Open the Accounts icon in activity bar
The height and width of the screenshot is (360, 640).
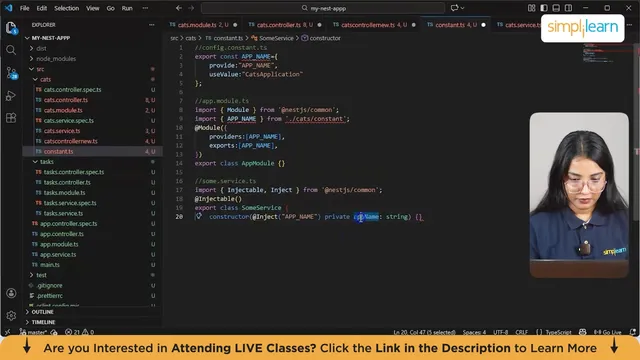(11, 293)
